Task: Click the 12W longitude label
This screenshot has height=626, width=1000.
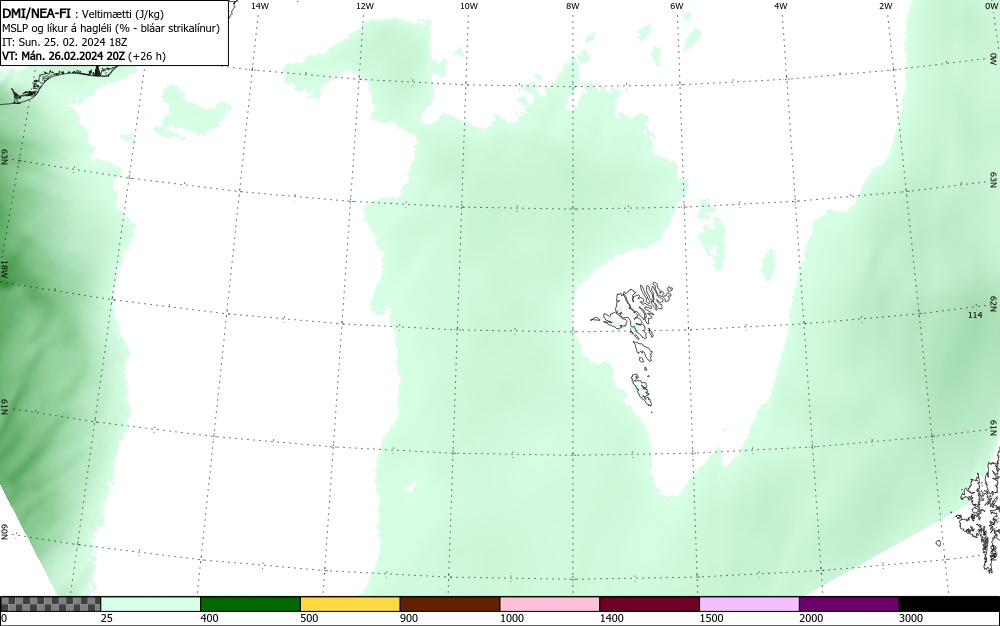Action: (364, 6)
